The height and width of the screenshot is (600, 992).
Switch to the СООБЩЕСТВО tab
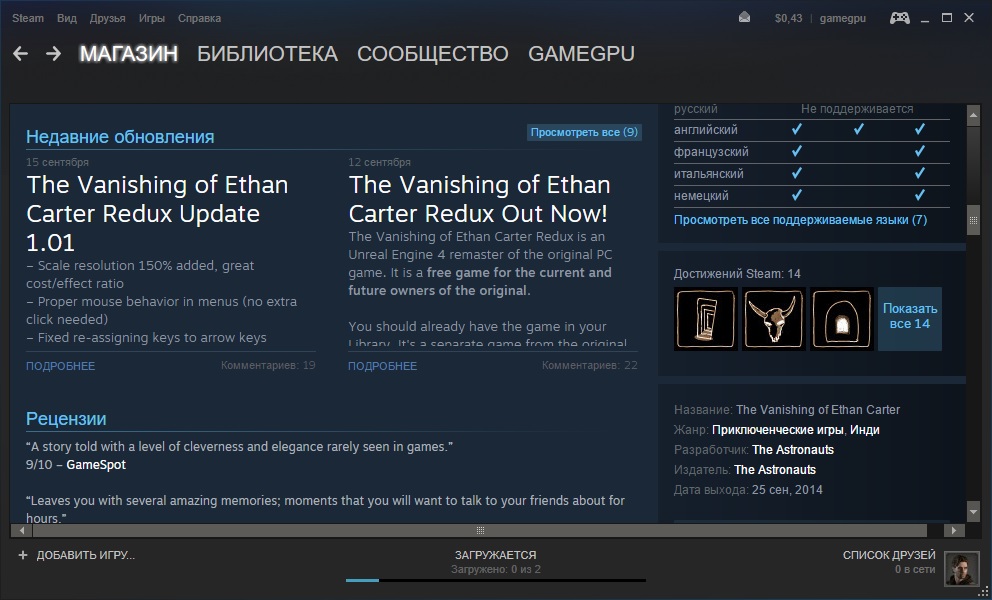(433, 54)
